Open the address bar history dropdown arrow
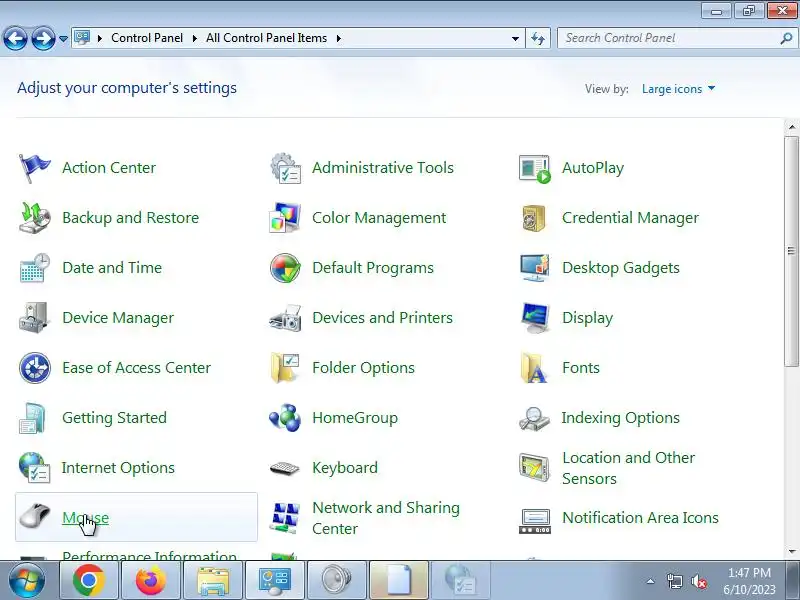 coord(515,38)
